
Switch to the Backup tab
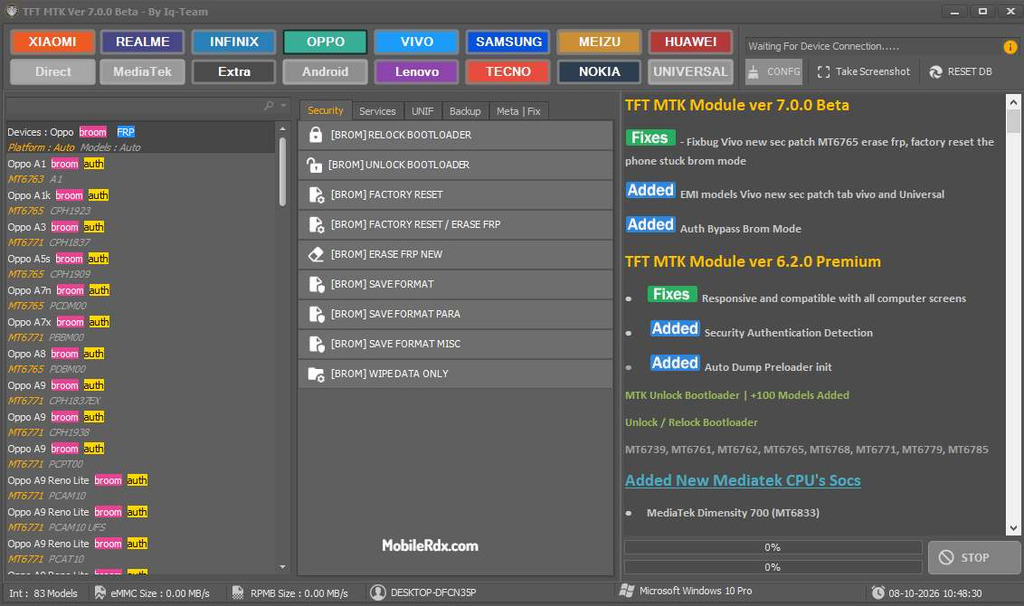[x=465, y=111]
